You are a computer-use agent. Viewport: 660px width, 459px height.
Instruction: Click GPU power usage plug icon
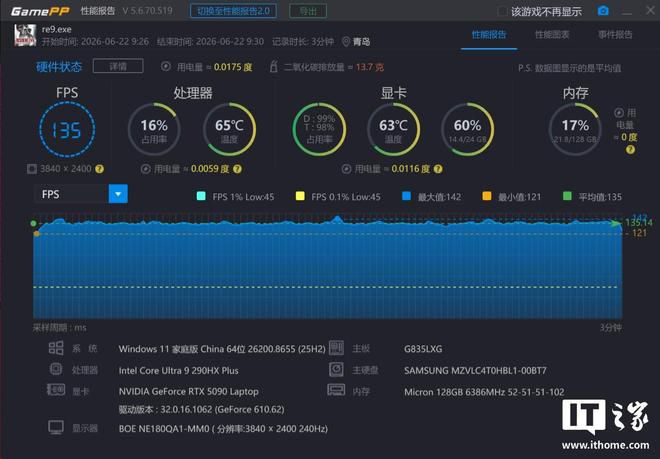tap(346, 169)
